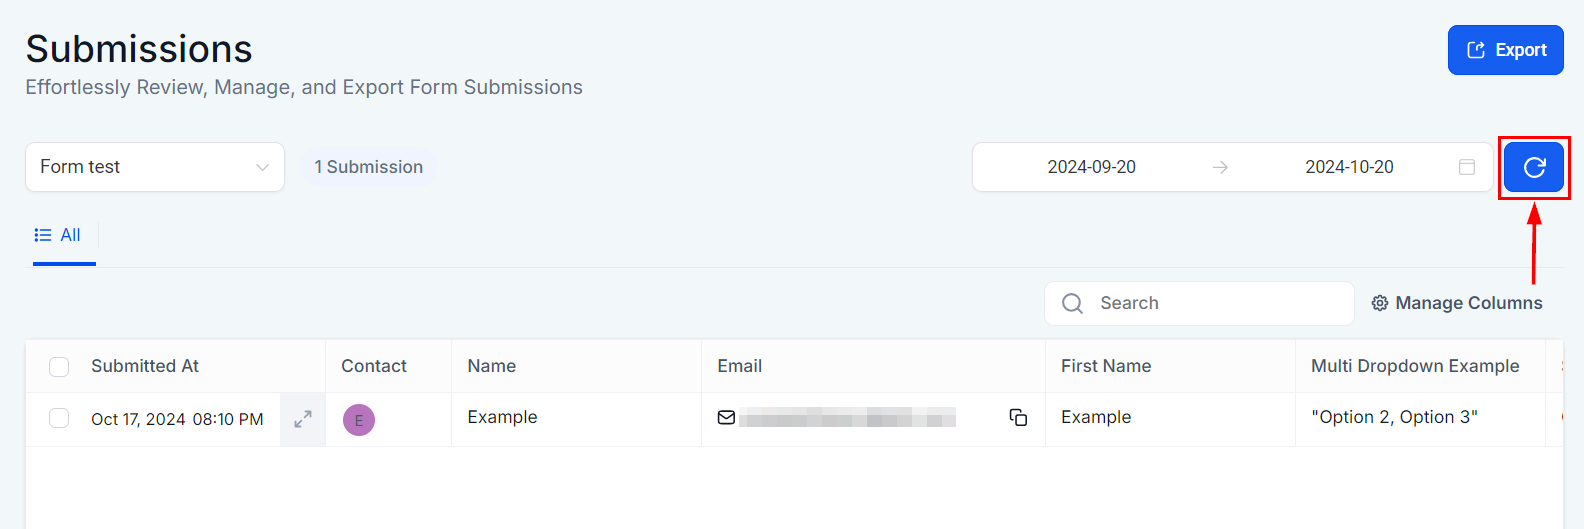Click the magnifier icon in Search
Screen dimensions: 1584x529
coord(1072,303)
